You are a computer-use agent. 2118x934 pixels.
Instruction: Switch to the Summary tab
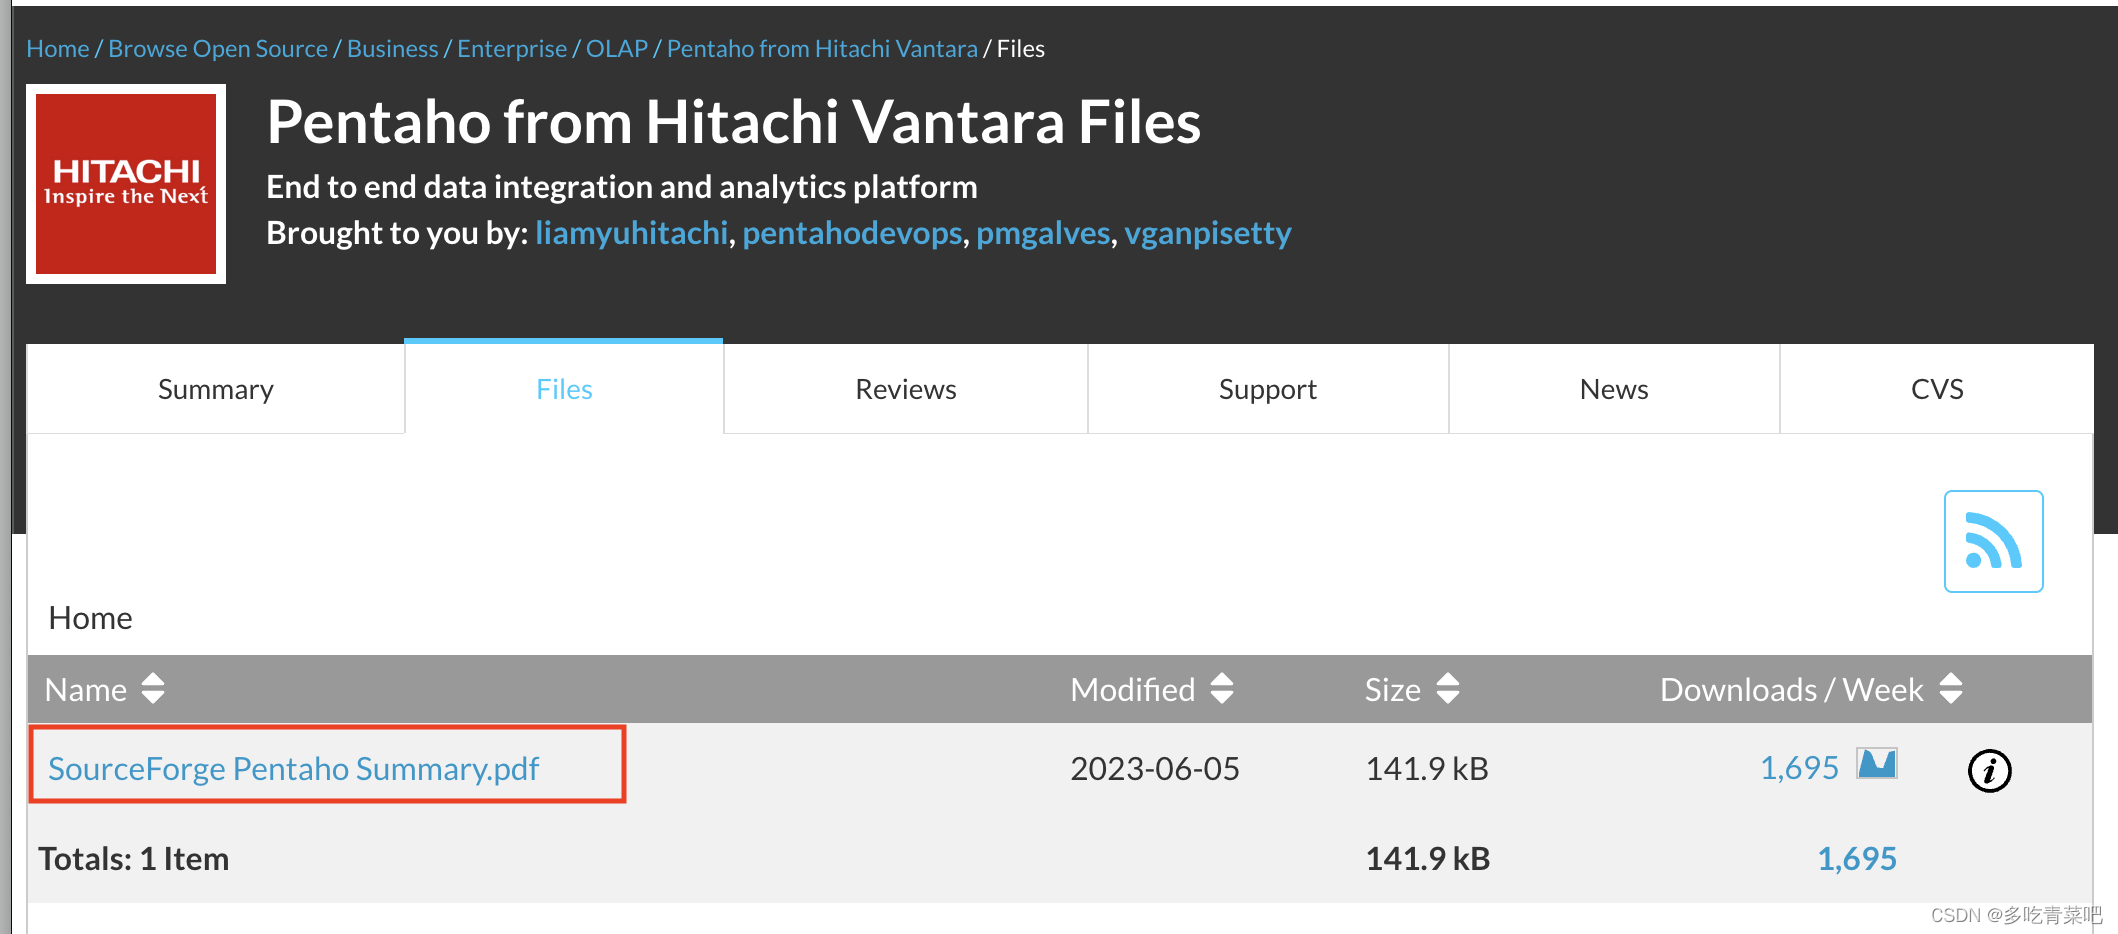pyautogui.click(x=216, y=389)
